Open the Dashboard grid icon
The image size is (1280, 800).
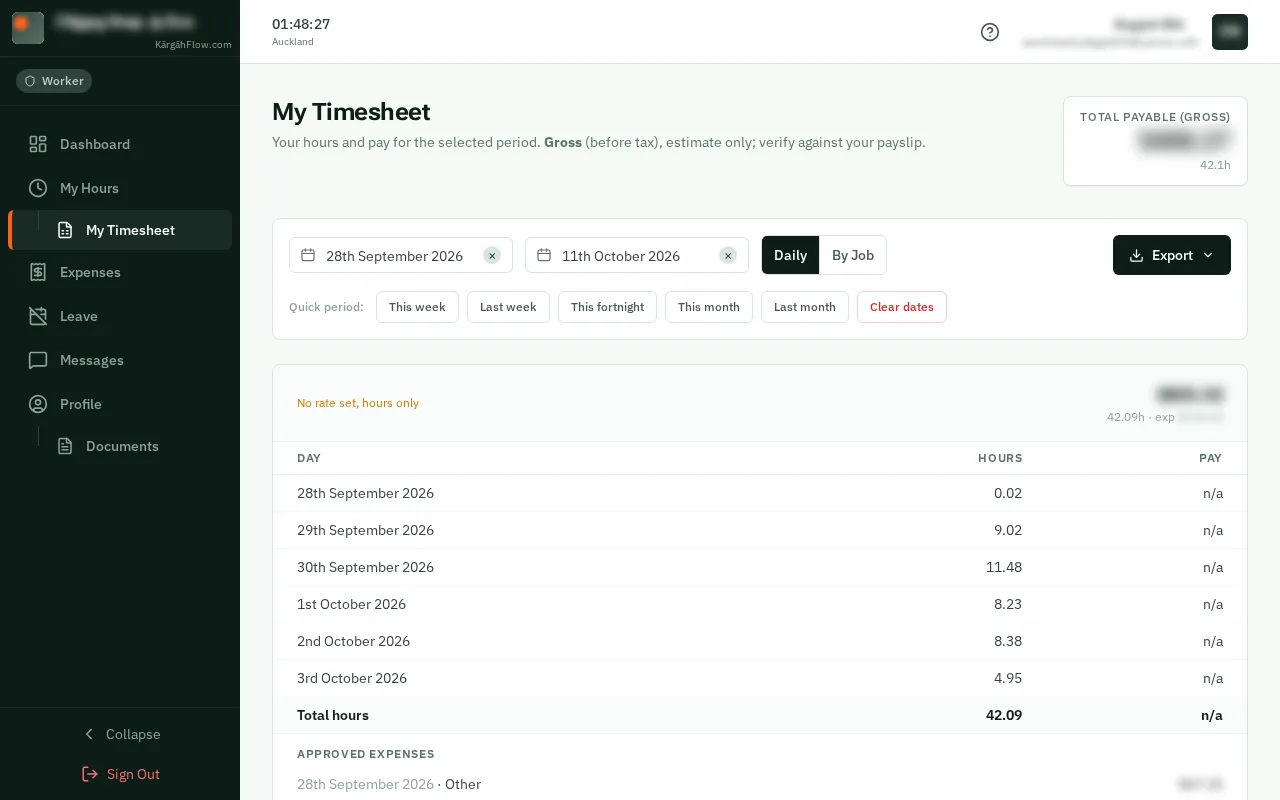[38, 144]
